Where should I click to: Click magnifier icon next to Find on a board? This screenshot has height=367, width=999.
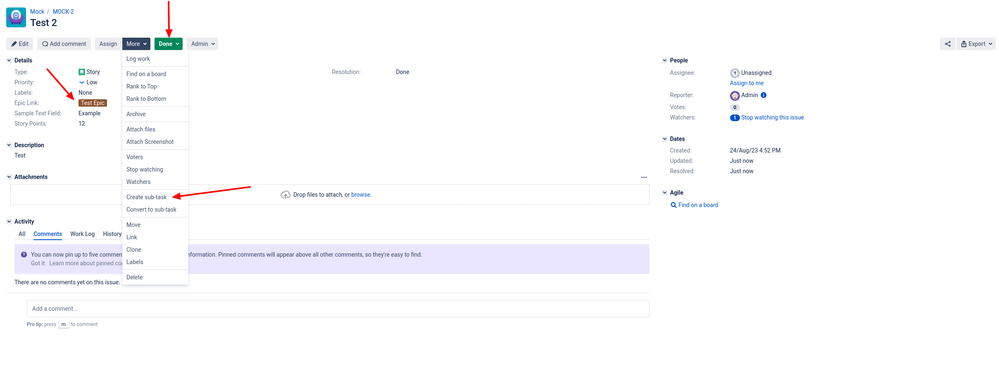(x=673, y=205)
